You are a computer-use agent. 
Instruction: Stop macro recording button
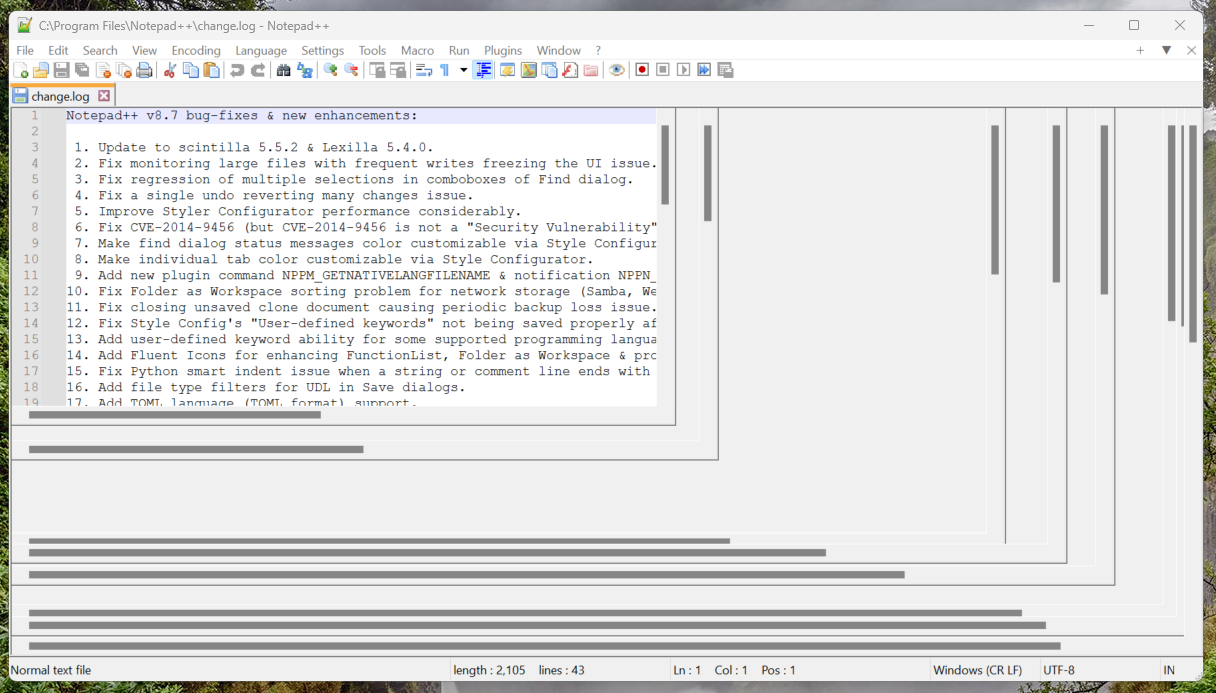click(x=663, y=70)
